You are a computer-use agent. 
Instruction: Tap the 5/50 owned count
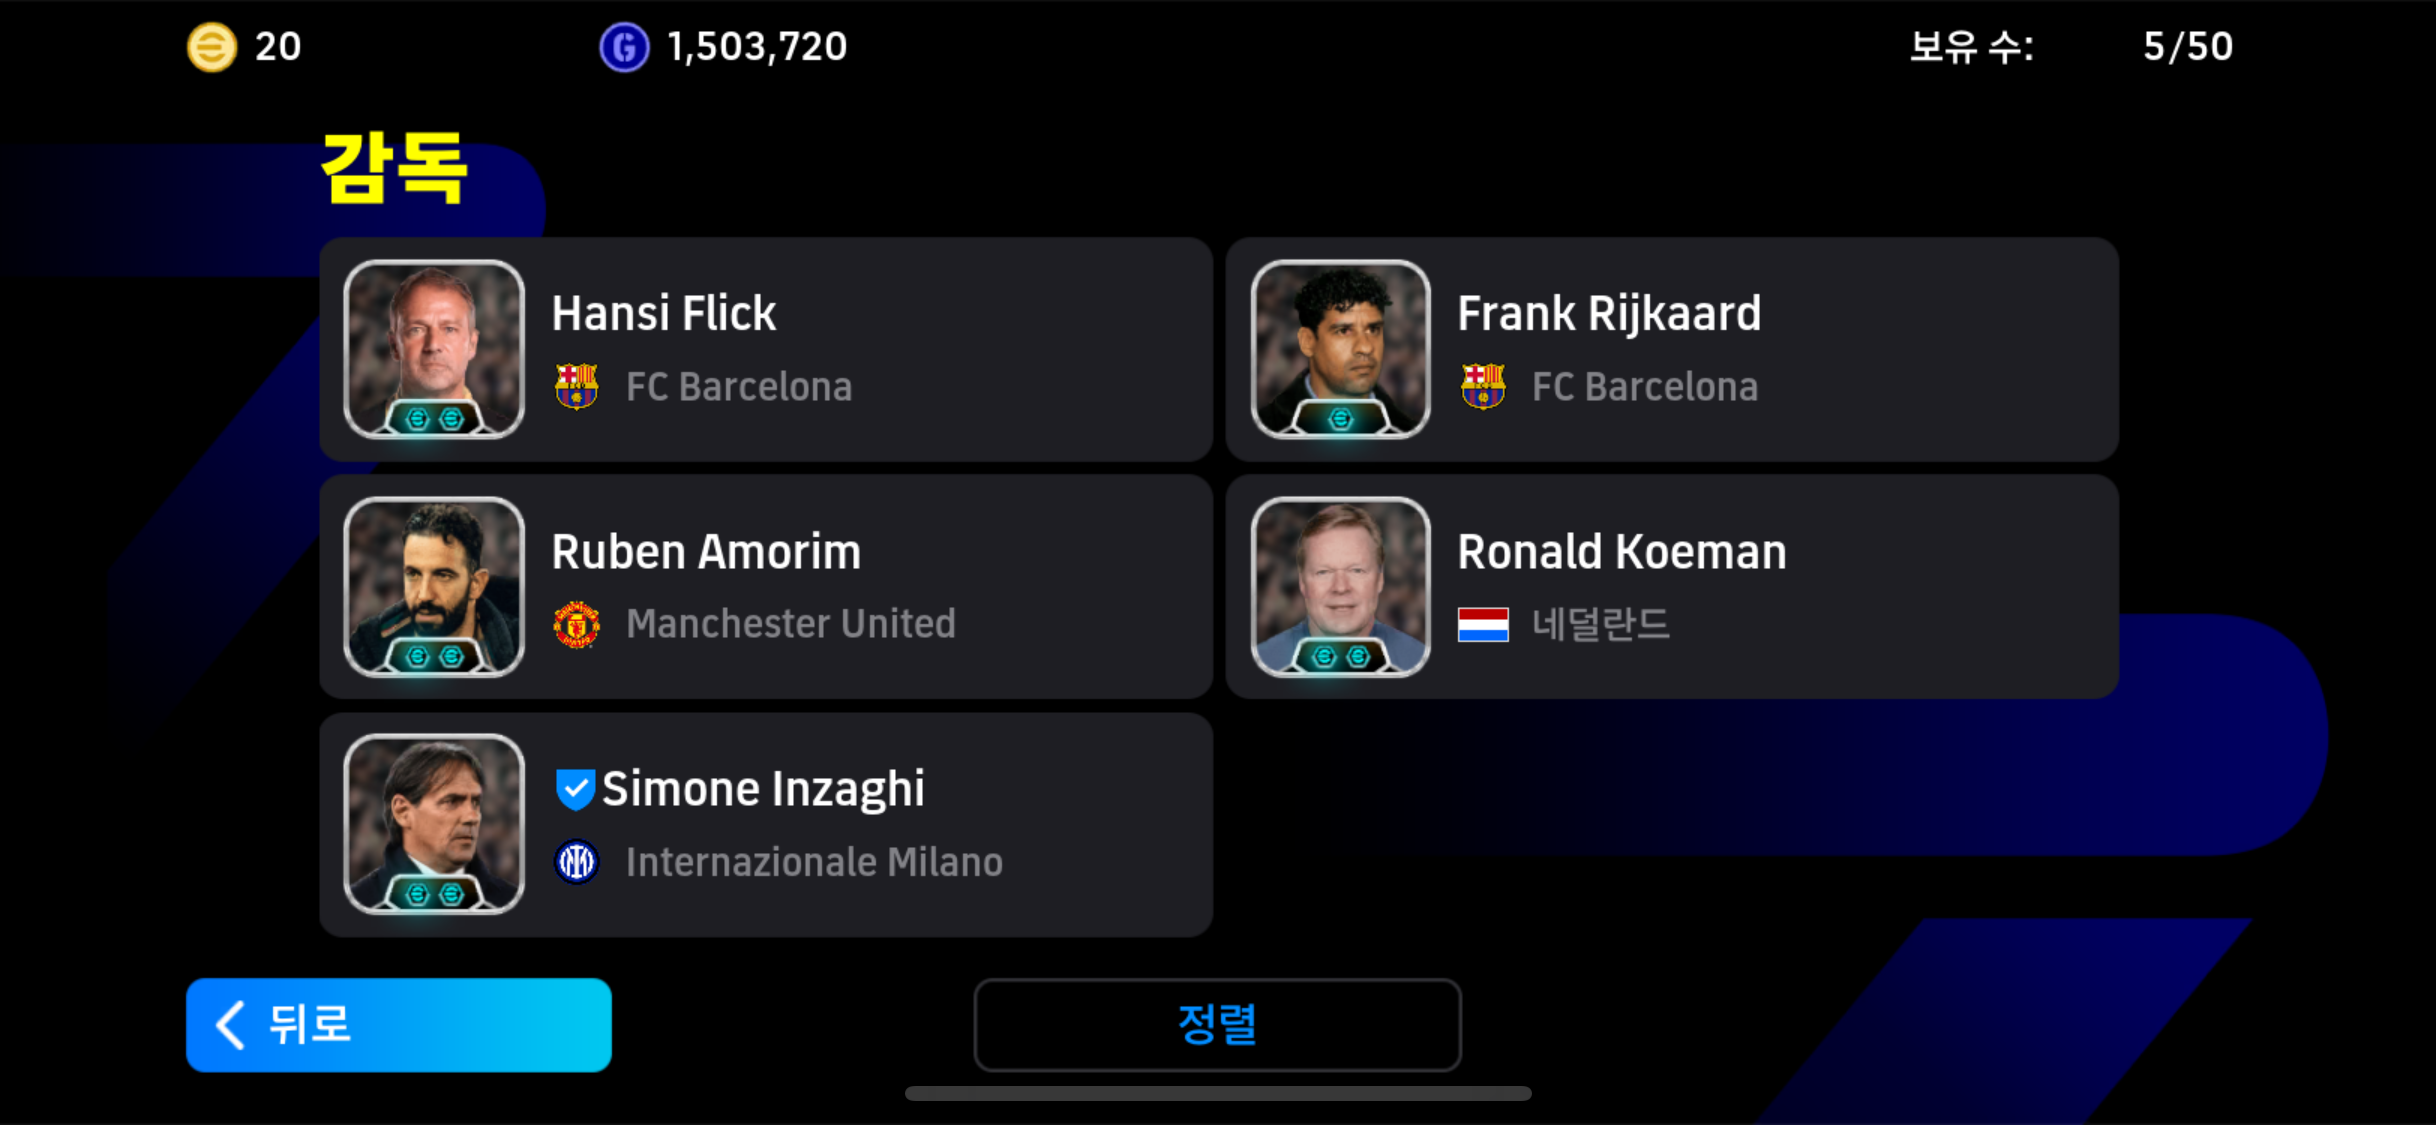(2187, 47)
